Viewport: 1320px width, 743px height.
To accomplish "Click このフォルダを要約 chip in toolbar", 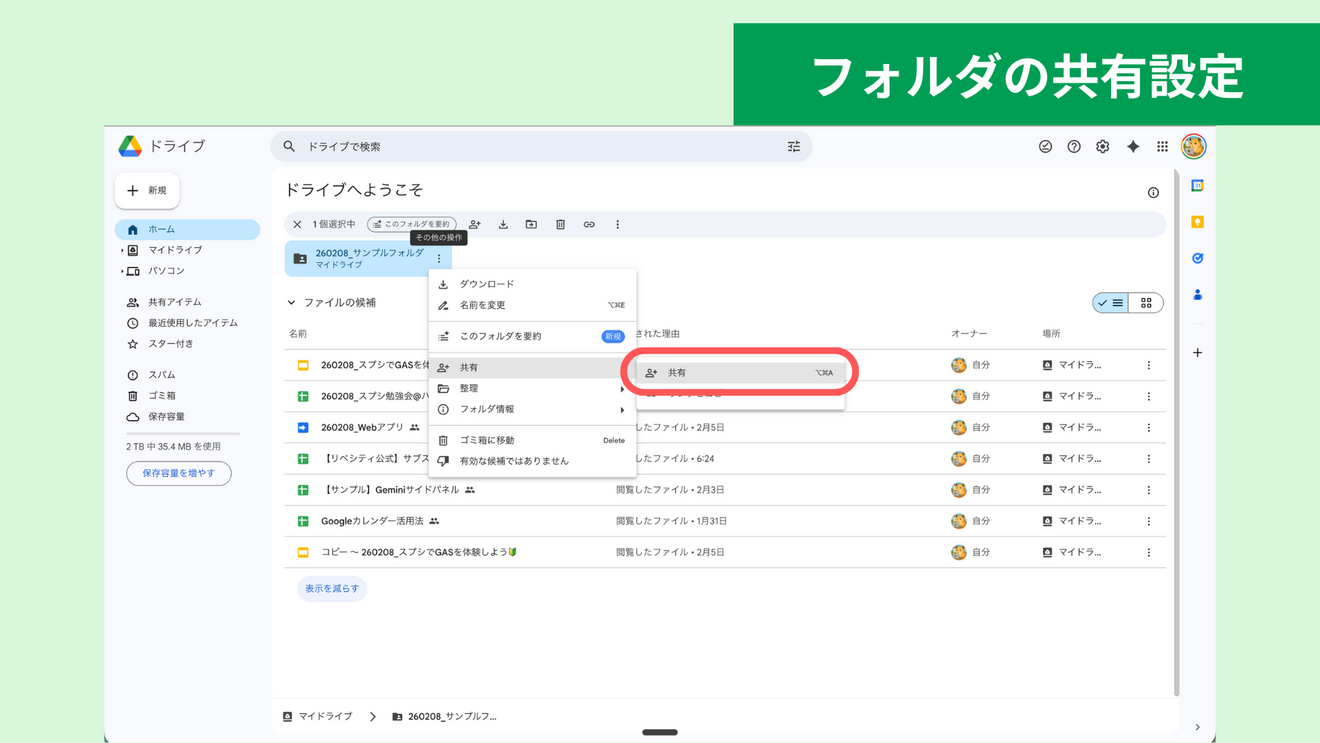I will [x=412, y=225].
